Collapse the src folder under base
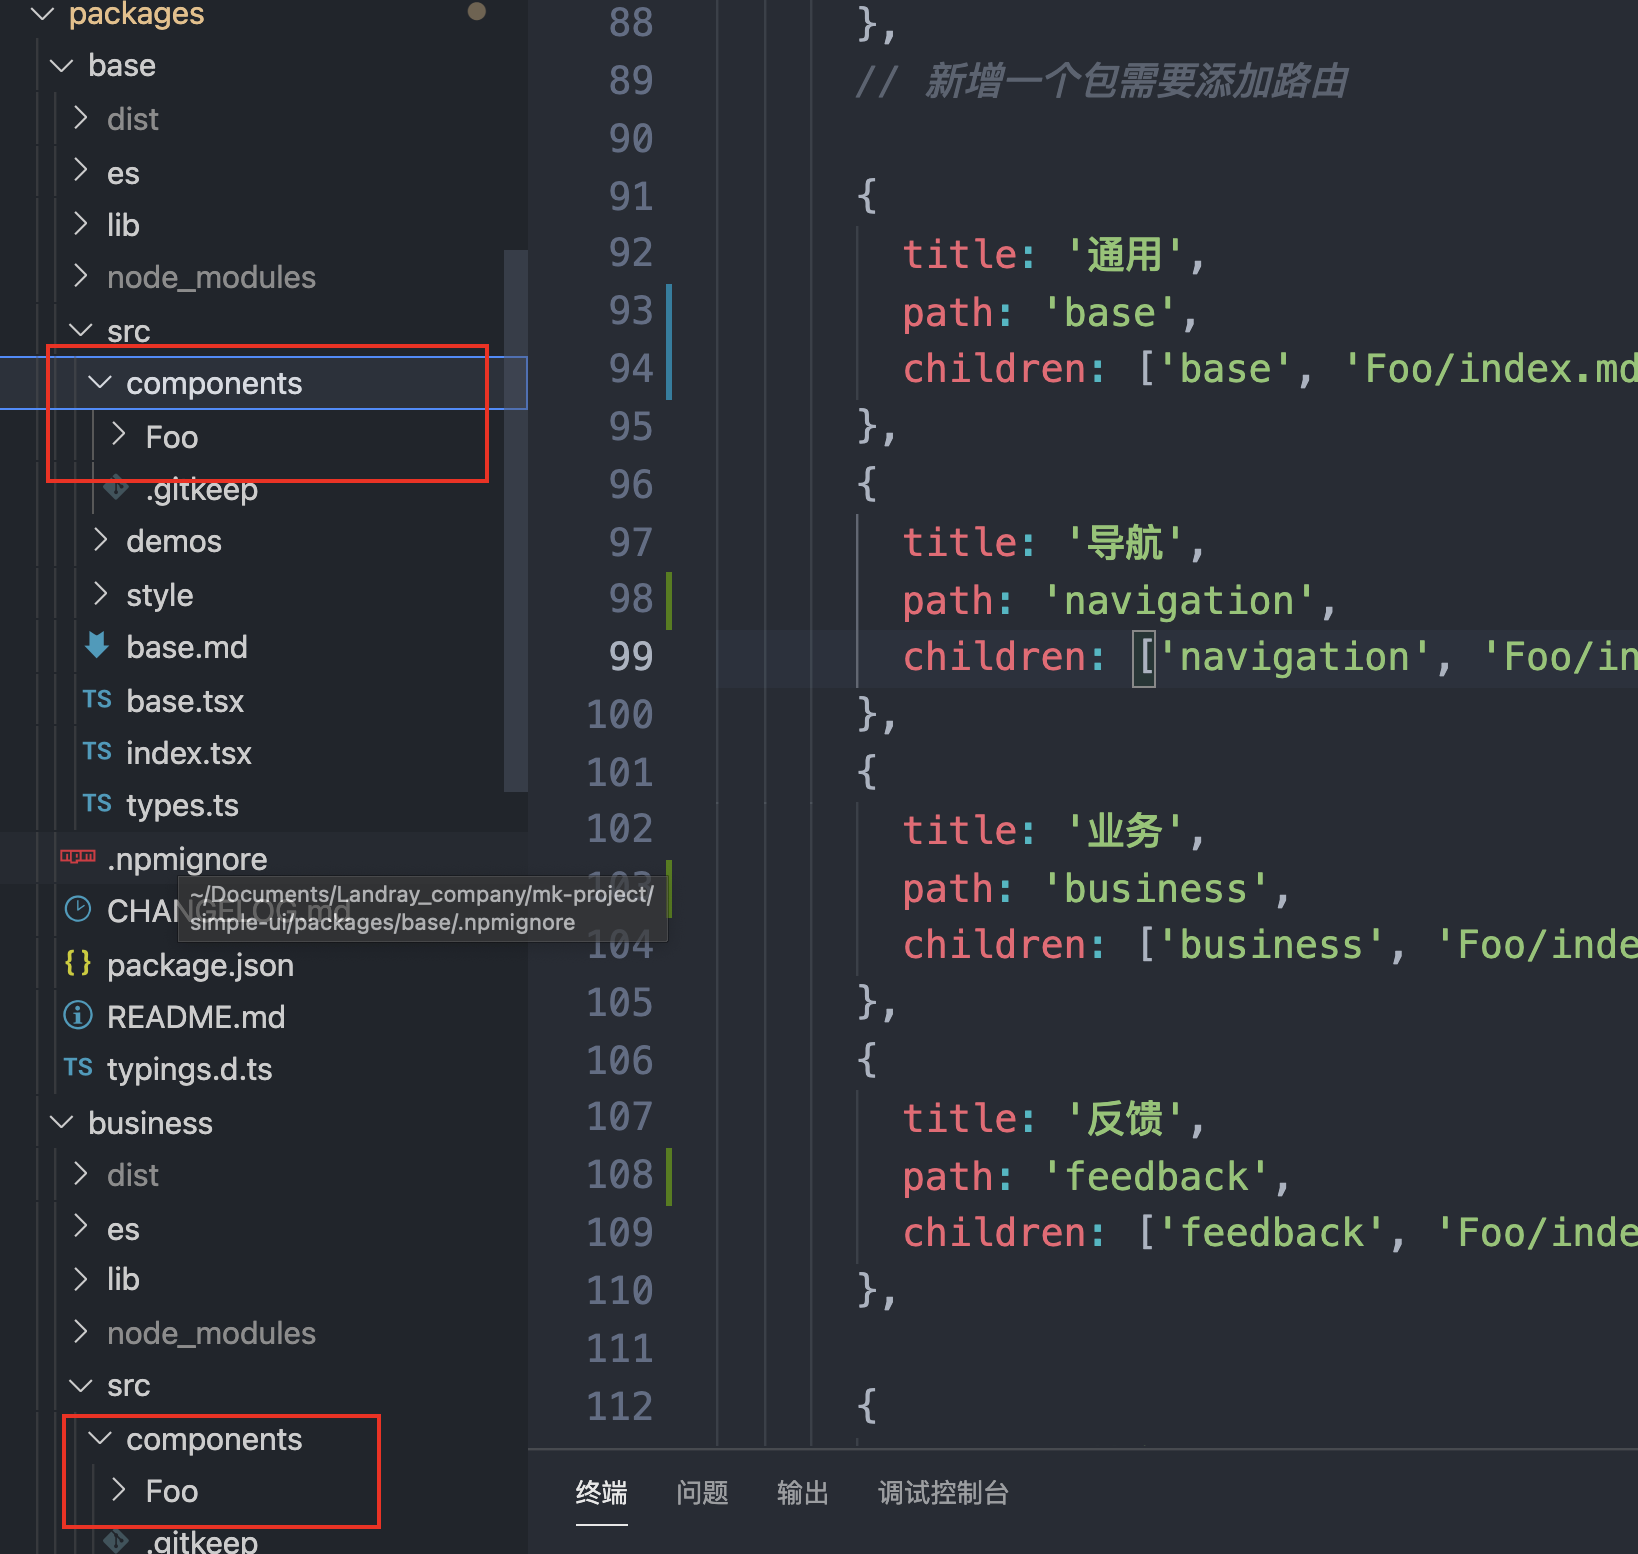The image size is (1638, 1554). point(81,330)
